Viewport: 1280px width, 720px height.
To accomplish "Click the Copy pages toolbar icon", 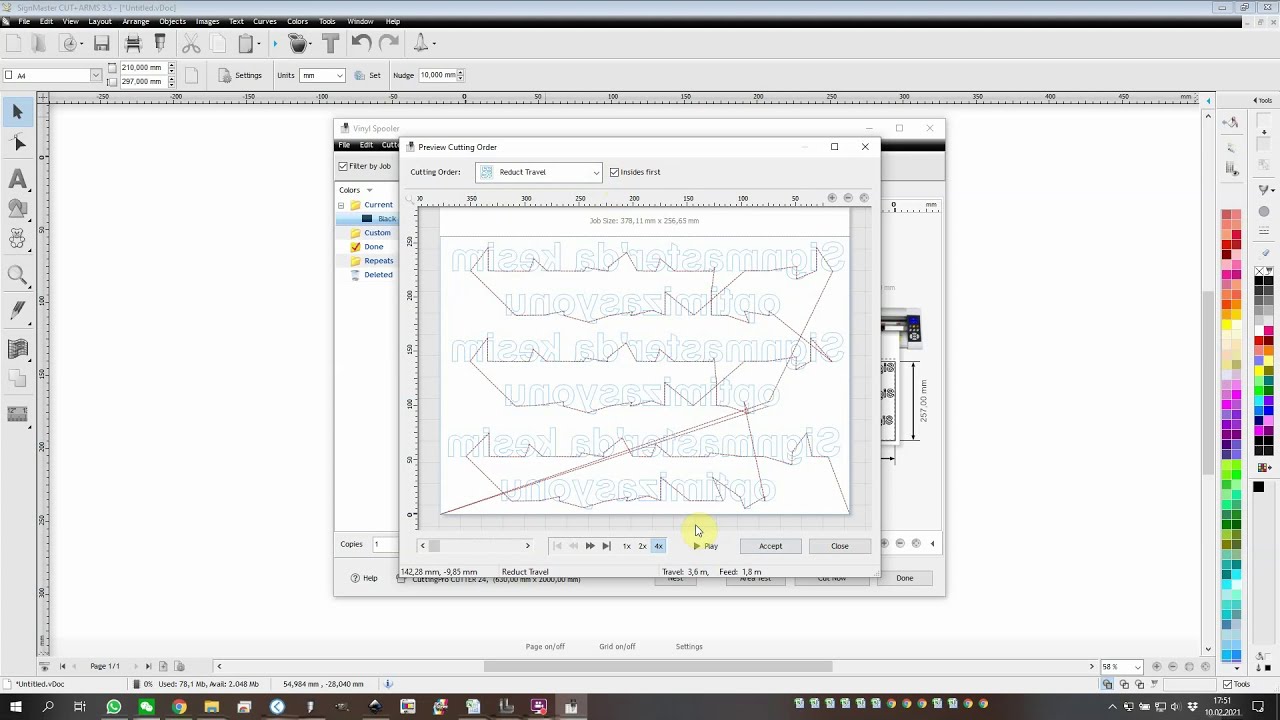I will pyautogui.click(x=218, y=43).
